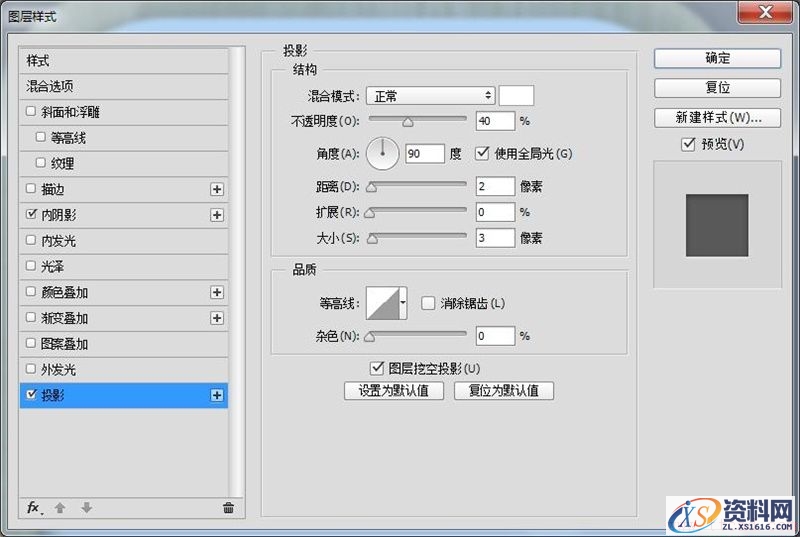Click the 距离 slider handle
The height and width of the screenshot is (537, 800).
click(x=371, y=188)
